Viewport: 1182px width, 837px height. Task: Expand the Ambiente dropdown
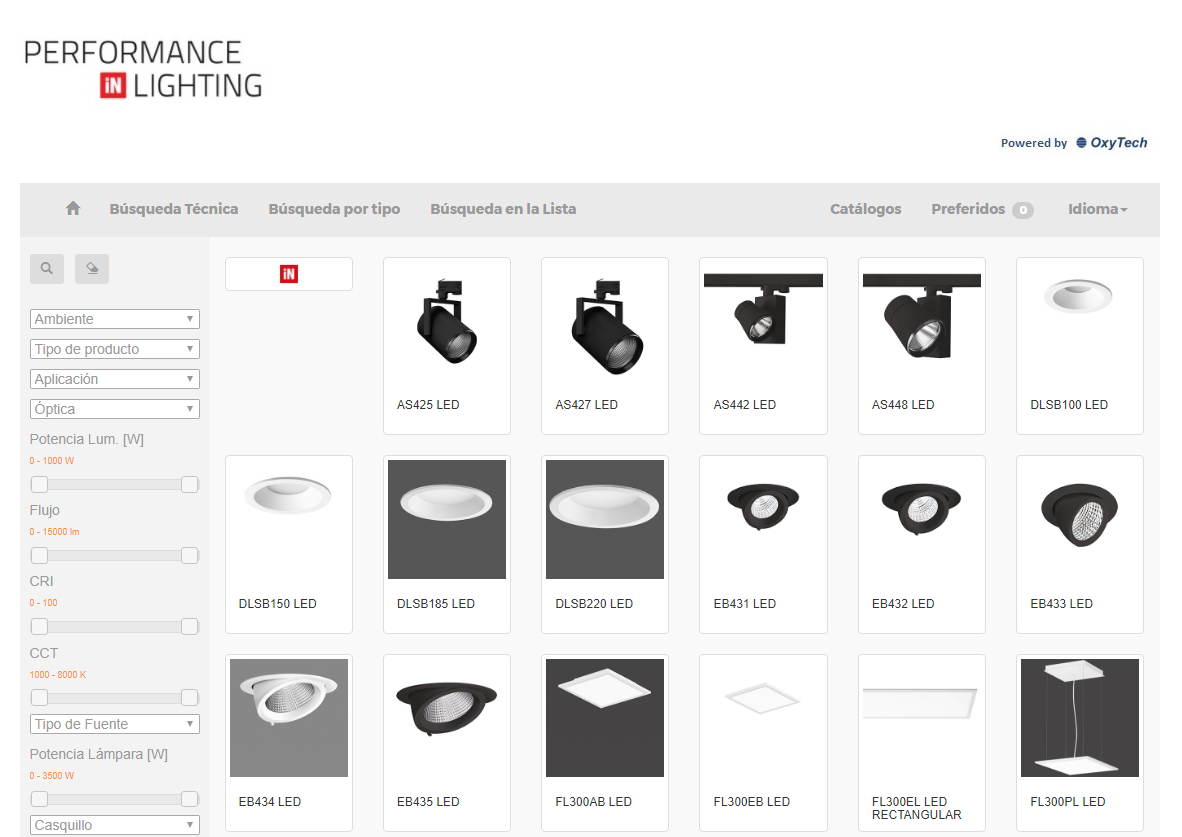pos(115,319)
